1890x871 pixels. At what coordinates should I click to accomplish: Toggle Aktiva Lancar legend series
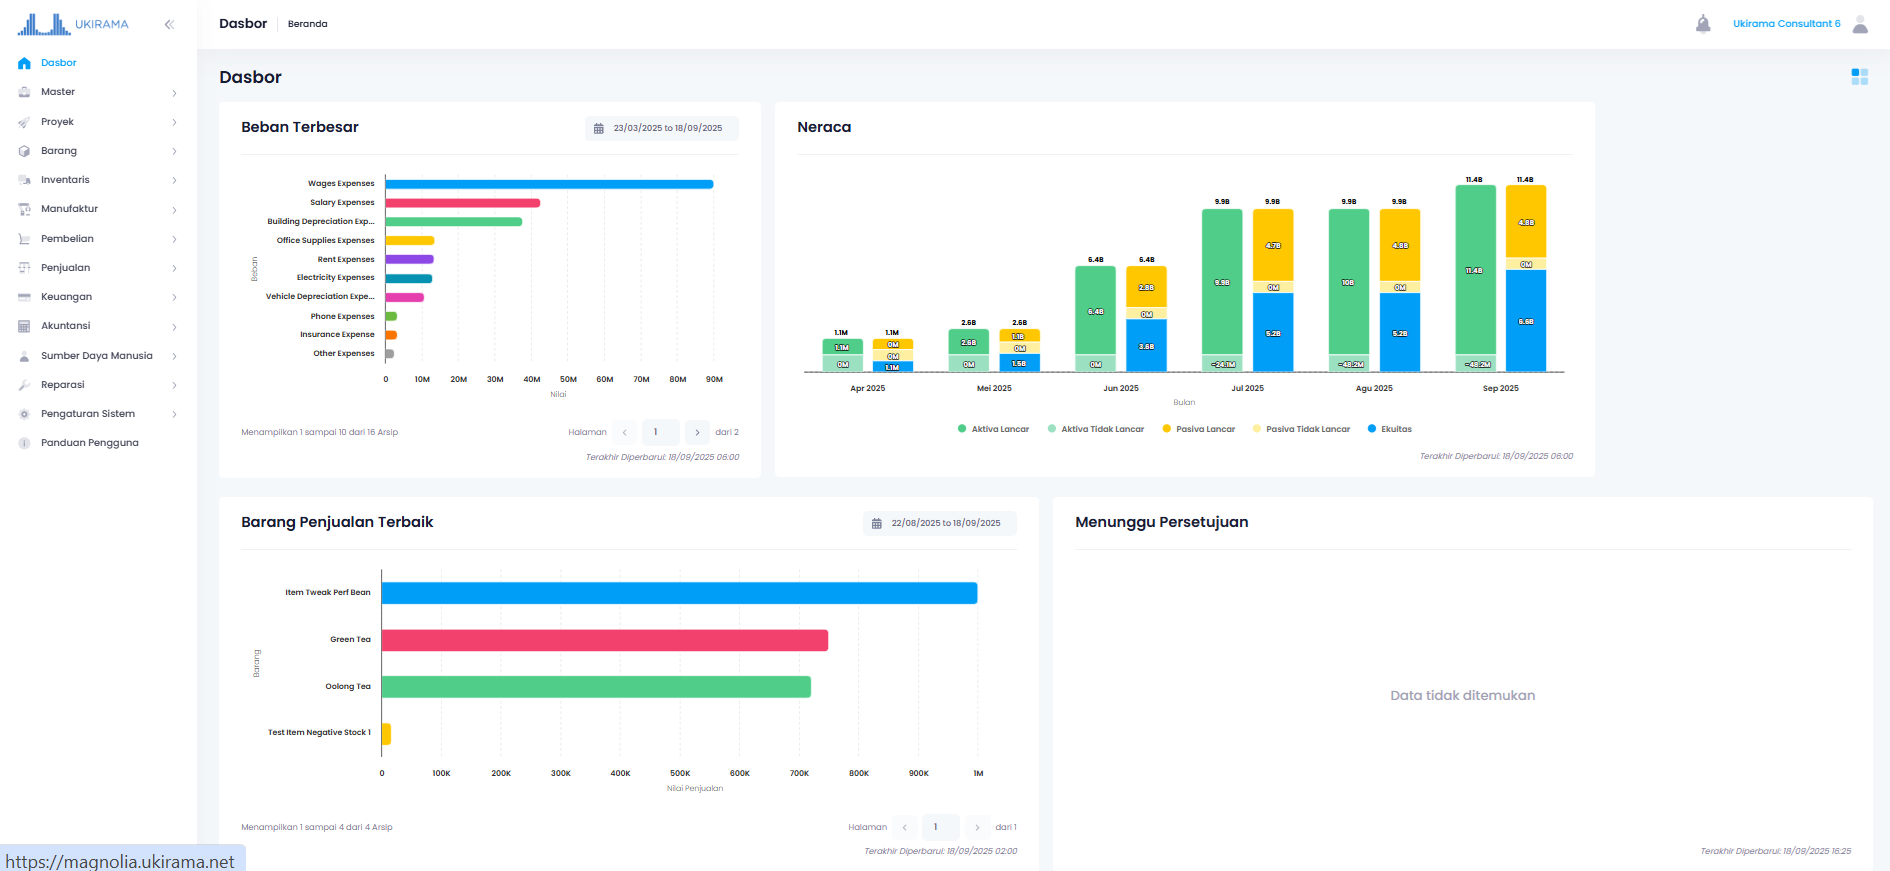coord(993,429)
